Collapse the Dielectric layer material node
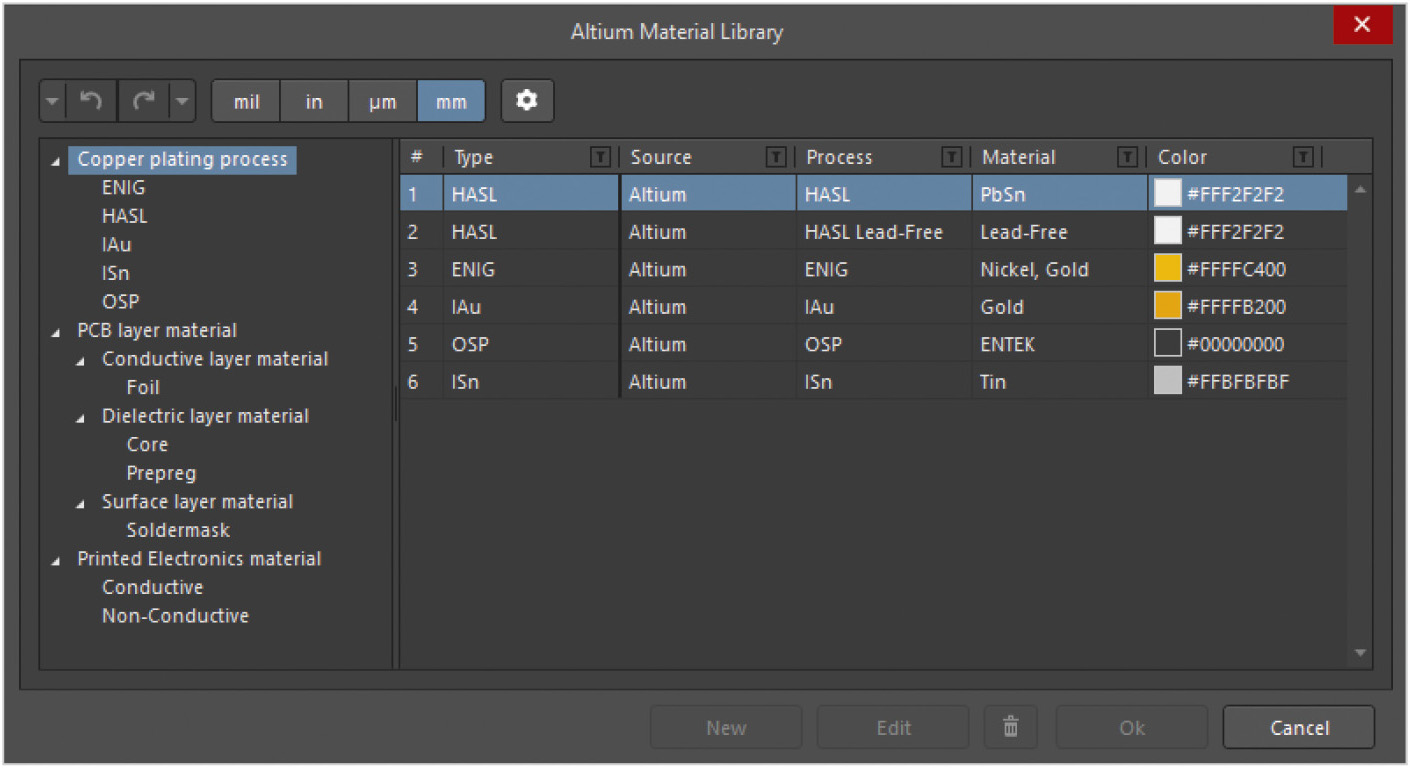This screenshot has height=768, width=1410. click(81, 418)
